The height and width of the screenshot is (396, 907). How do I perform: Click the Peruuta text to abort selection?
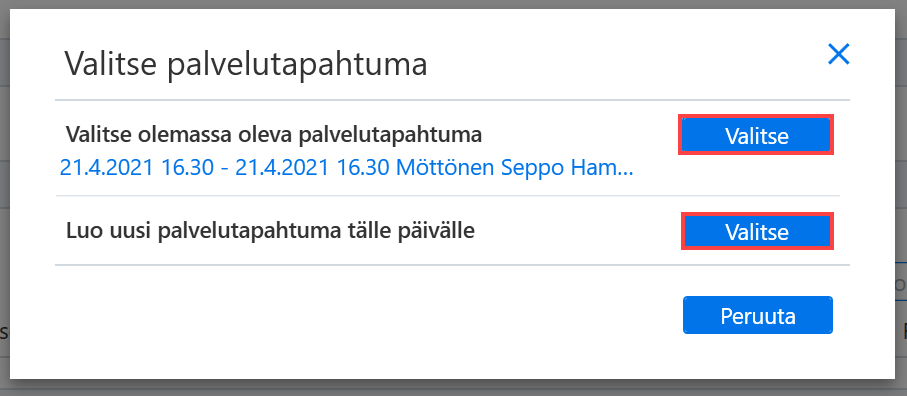[x=757, y=316]
